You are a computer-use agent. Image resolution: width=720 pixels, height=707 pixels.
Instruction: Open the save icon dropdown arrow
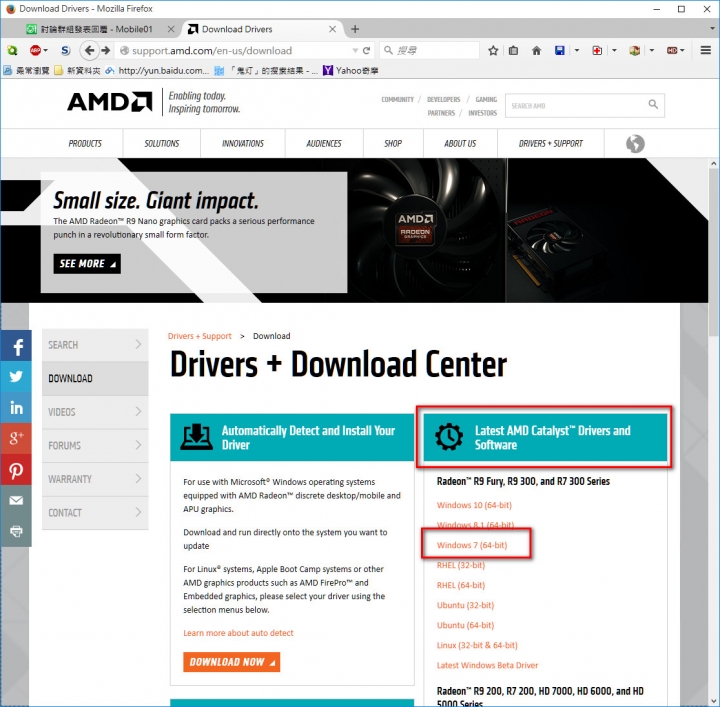(577, 50)
